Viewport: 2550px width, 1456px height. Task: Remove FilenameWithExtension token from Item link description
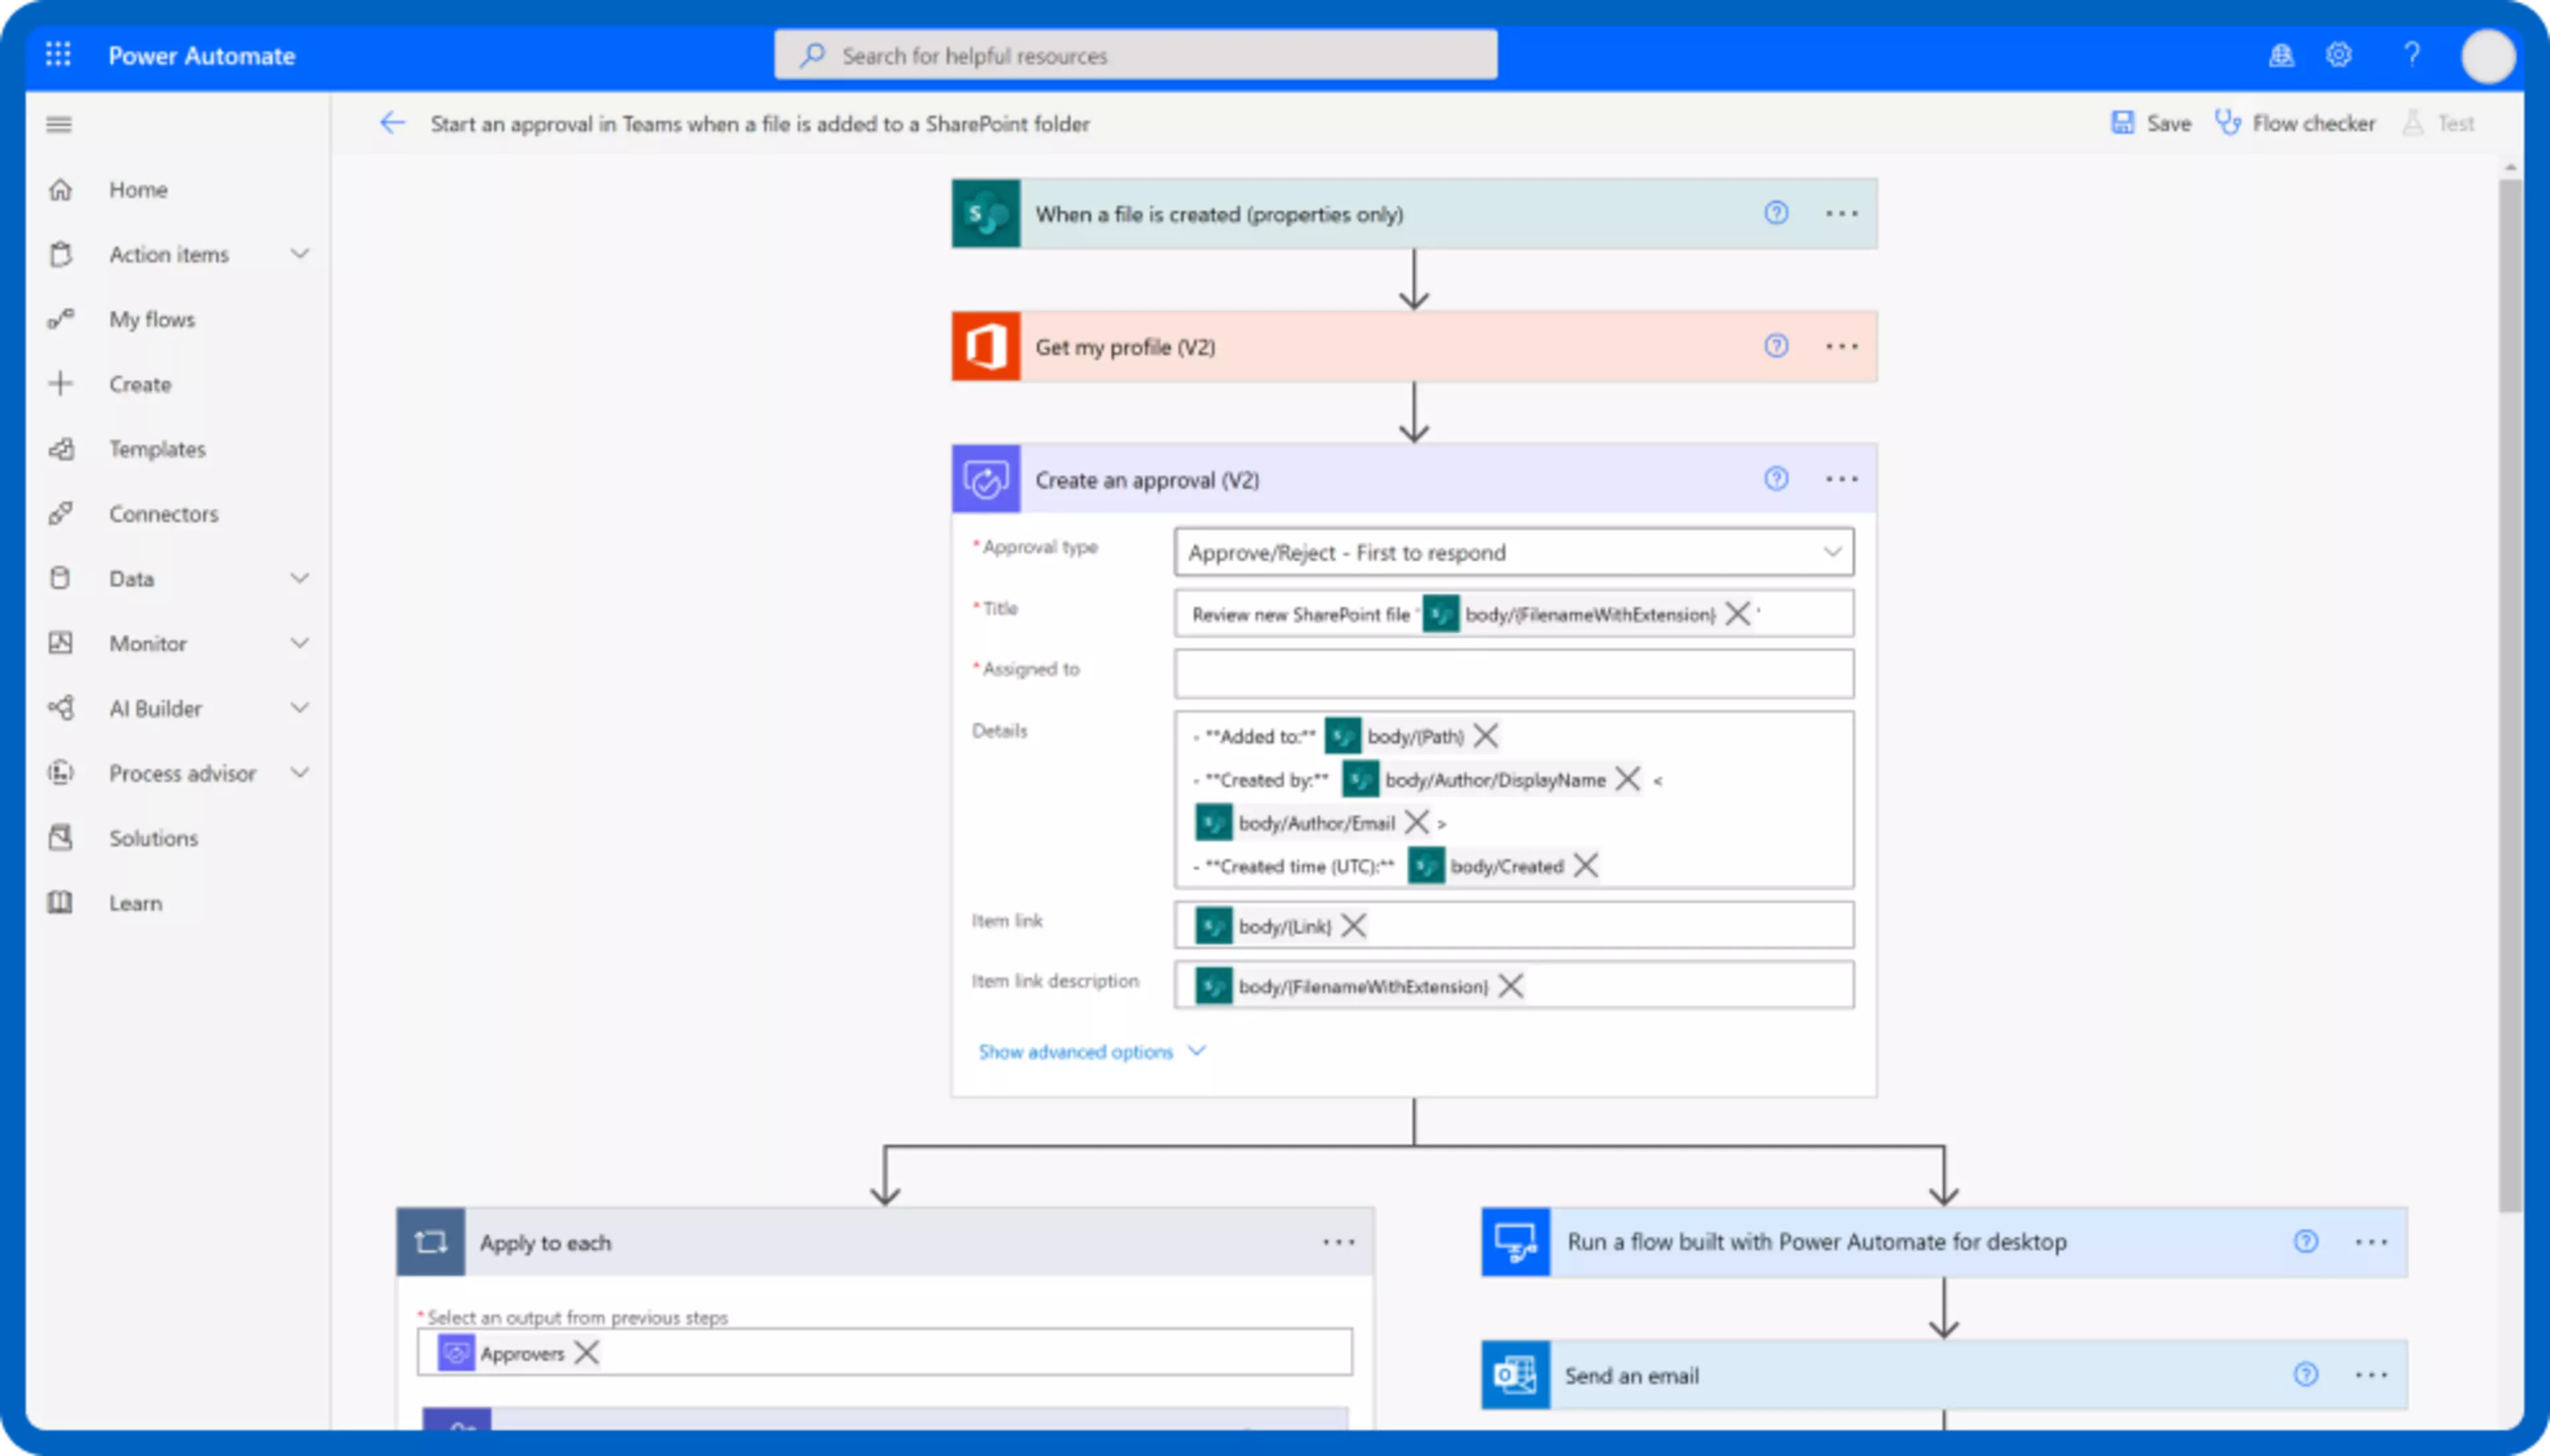(x=1511, y=986)
